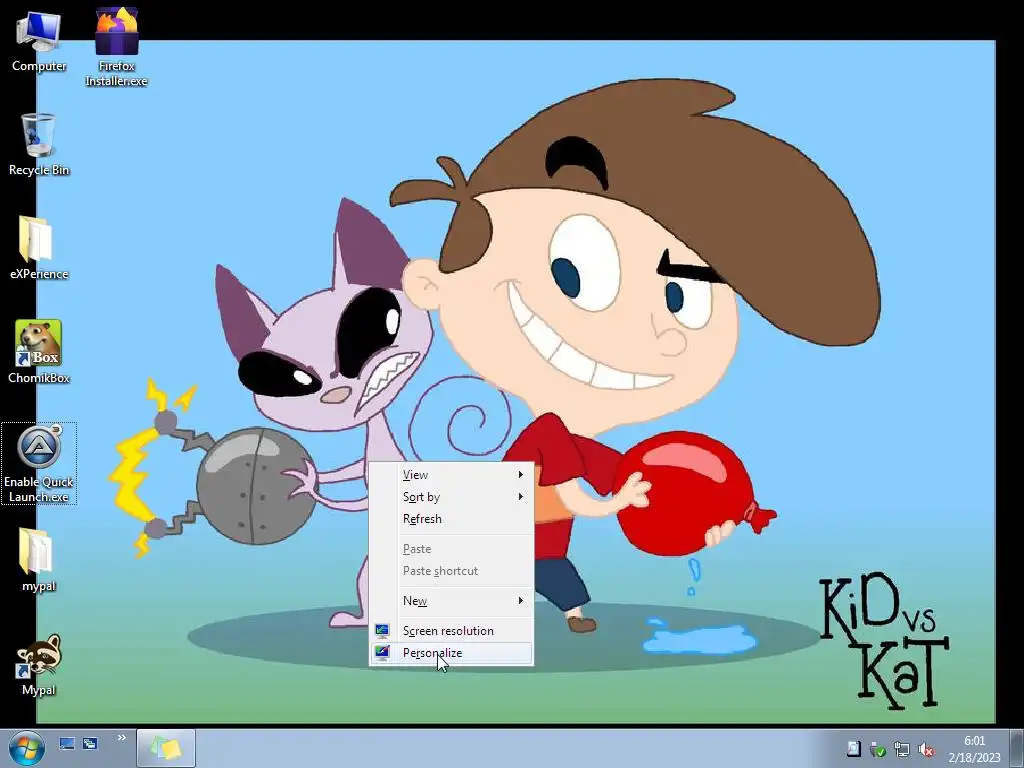Open the View submenu in context menu

pos(451,475)
